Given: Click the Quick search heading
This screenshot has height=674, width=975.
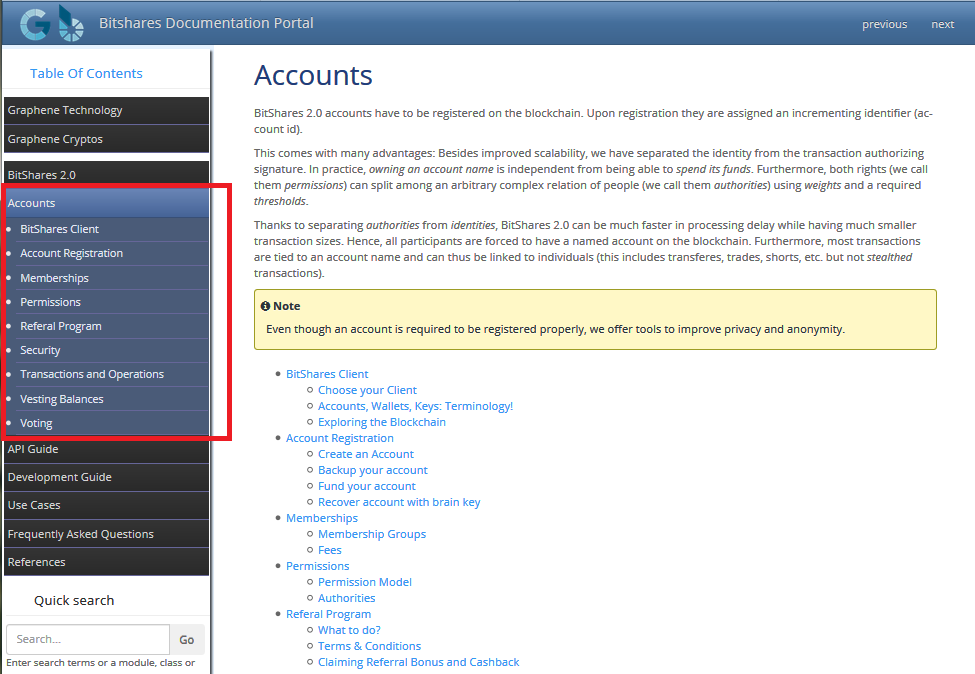Looking at the screenshot, I should coord(74,601).
